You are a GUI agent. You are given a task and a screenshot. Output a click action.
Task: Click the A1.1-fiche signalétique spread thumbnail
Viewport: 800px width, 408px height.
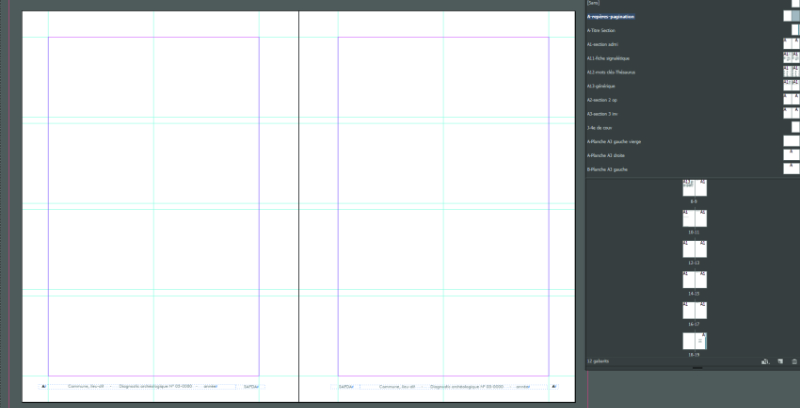(x=791, y=57)
